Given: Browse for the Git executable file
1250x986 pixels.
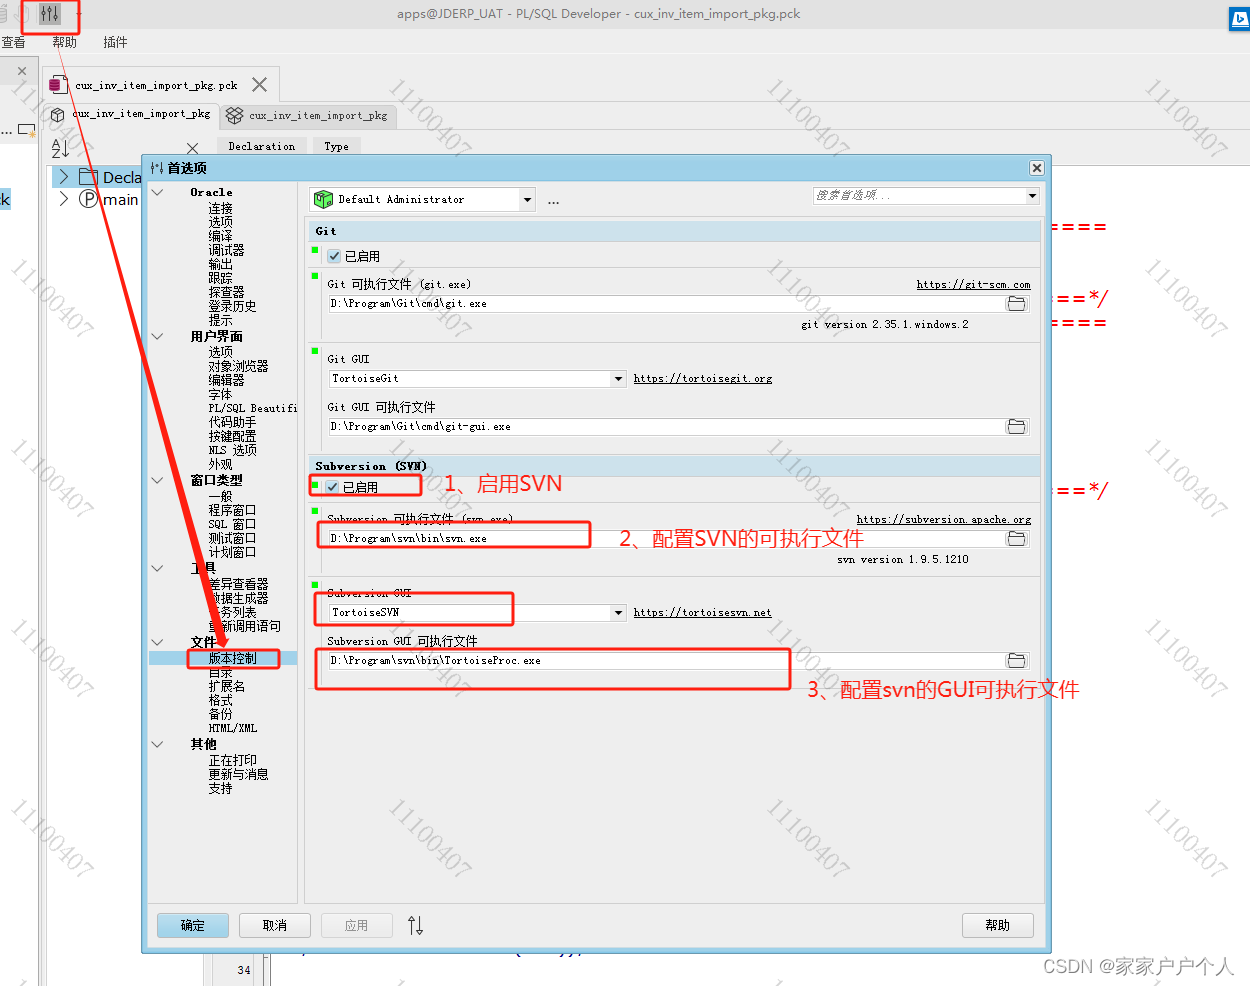Looking at the screenshot, I should [x=1016, y=303].
